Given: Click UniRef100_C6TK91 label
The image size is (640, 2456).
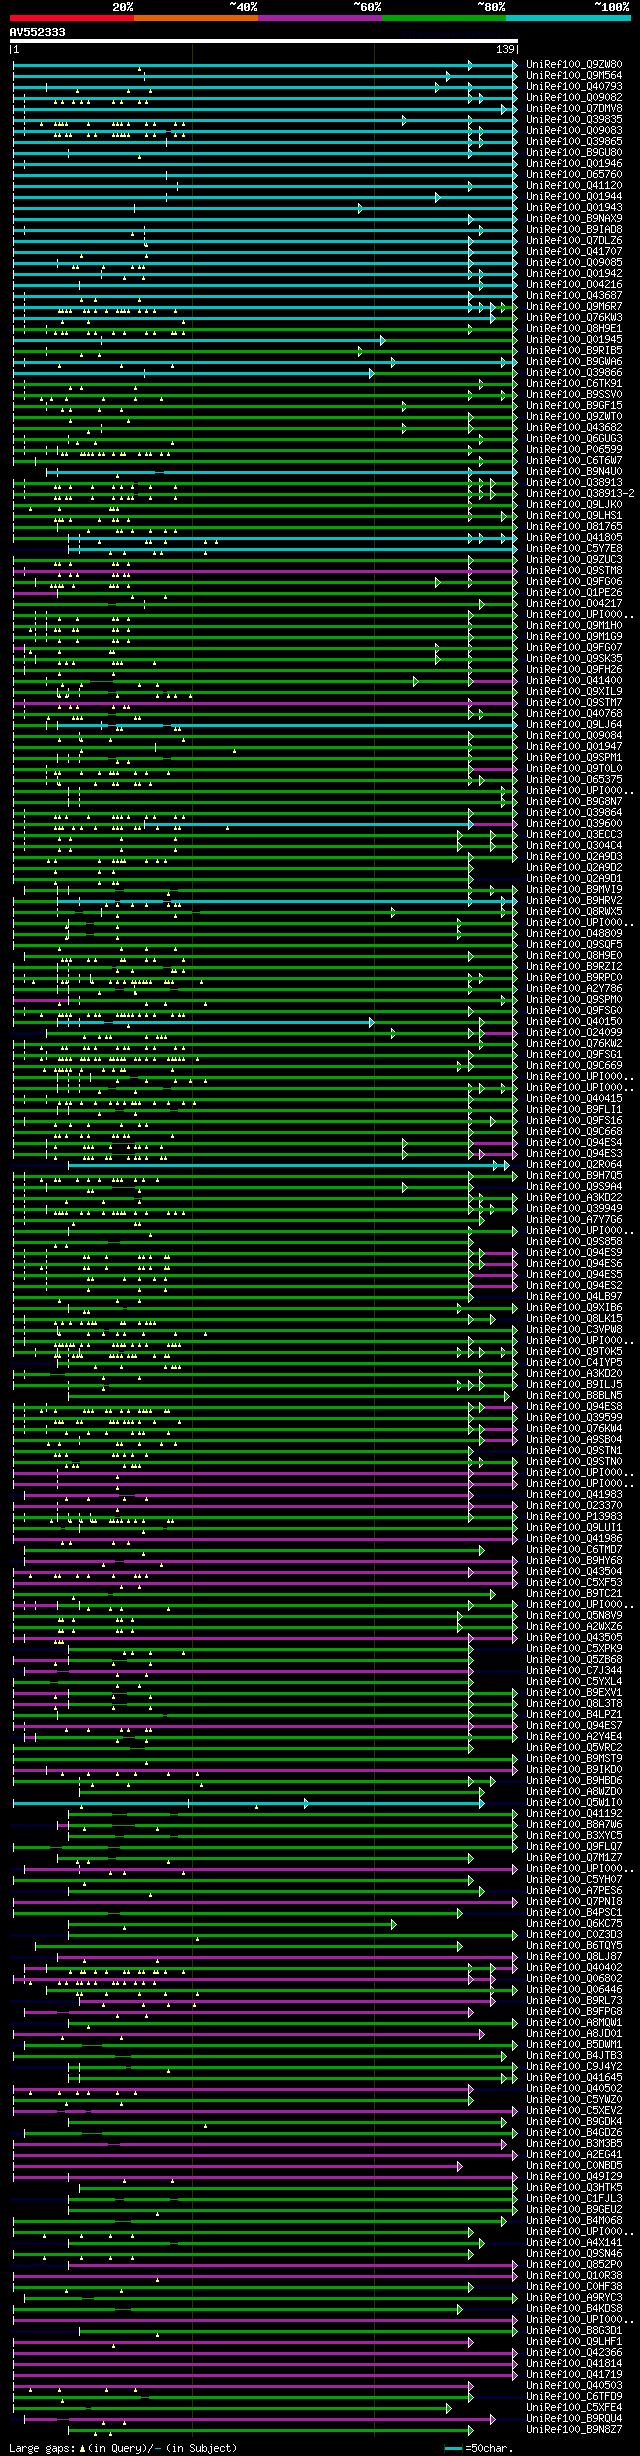Looking at the screenshot, I should (x=574, y=384).
